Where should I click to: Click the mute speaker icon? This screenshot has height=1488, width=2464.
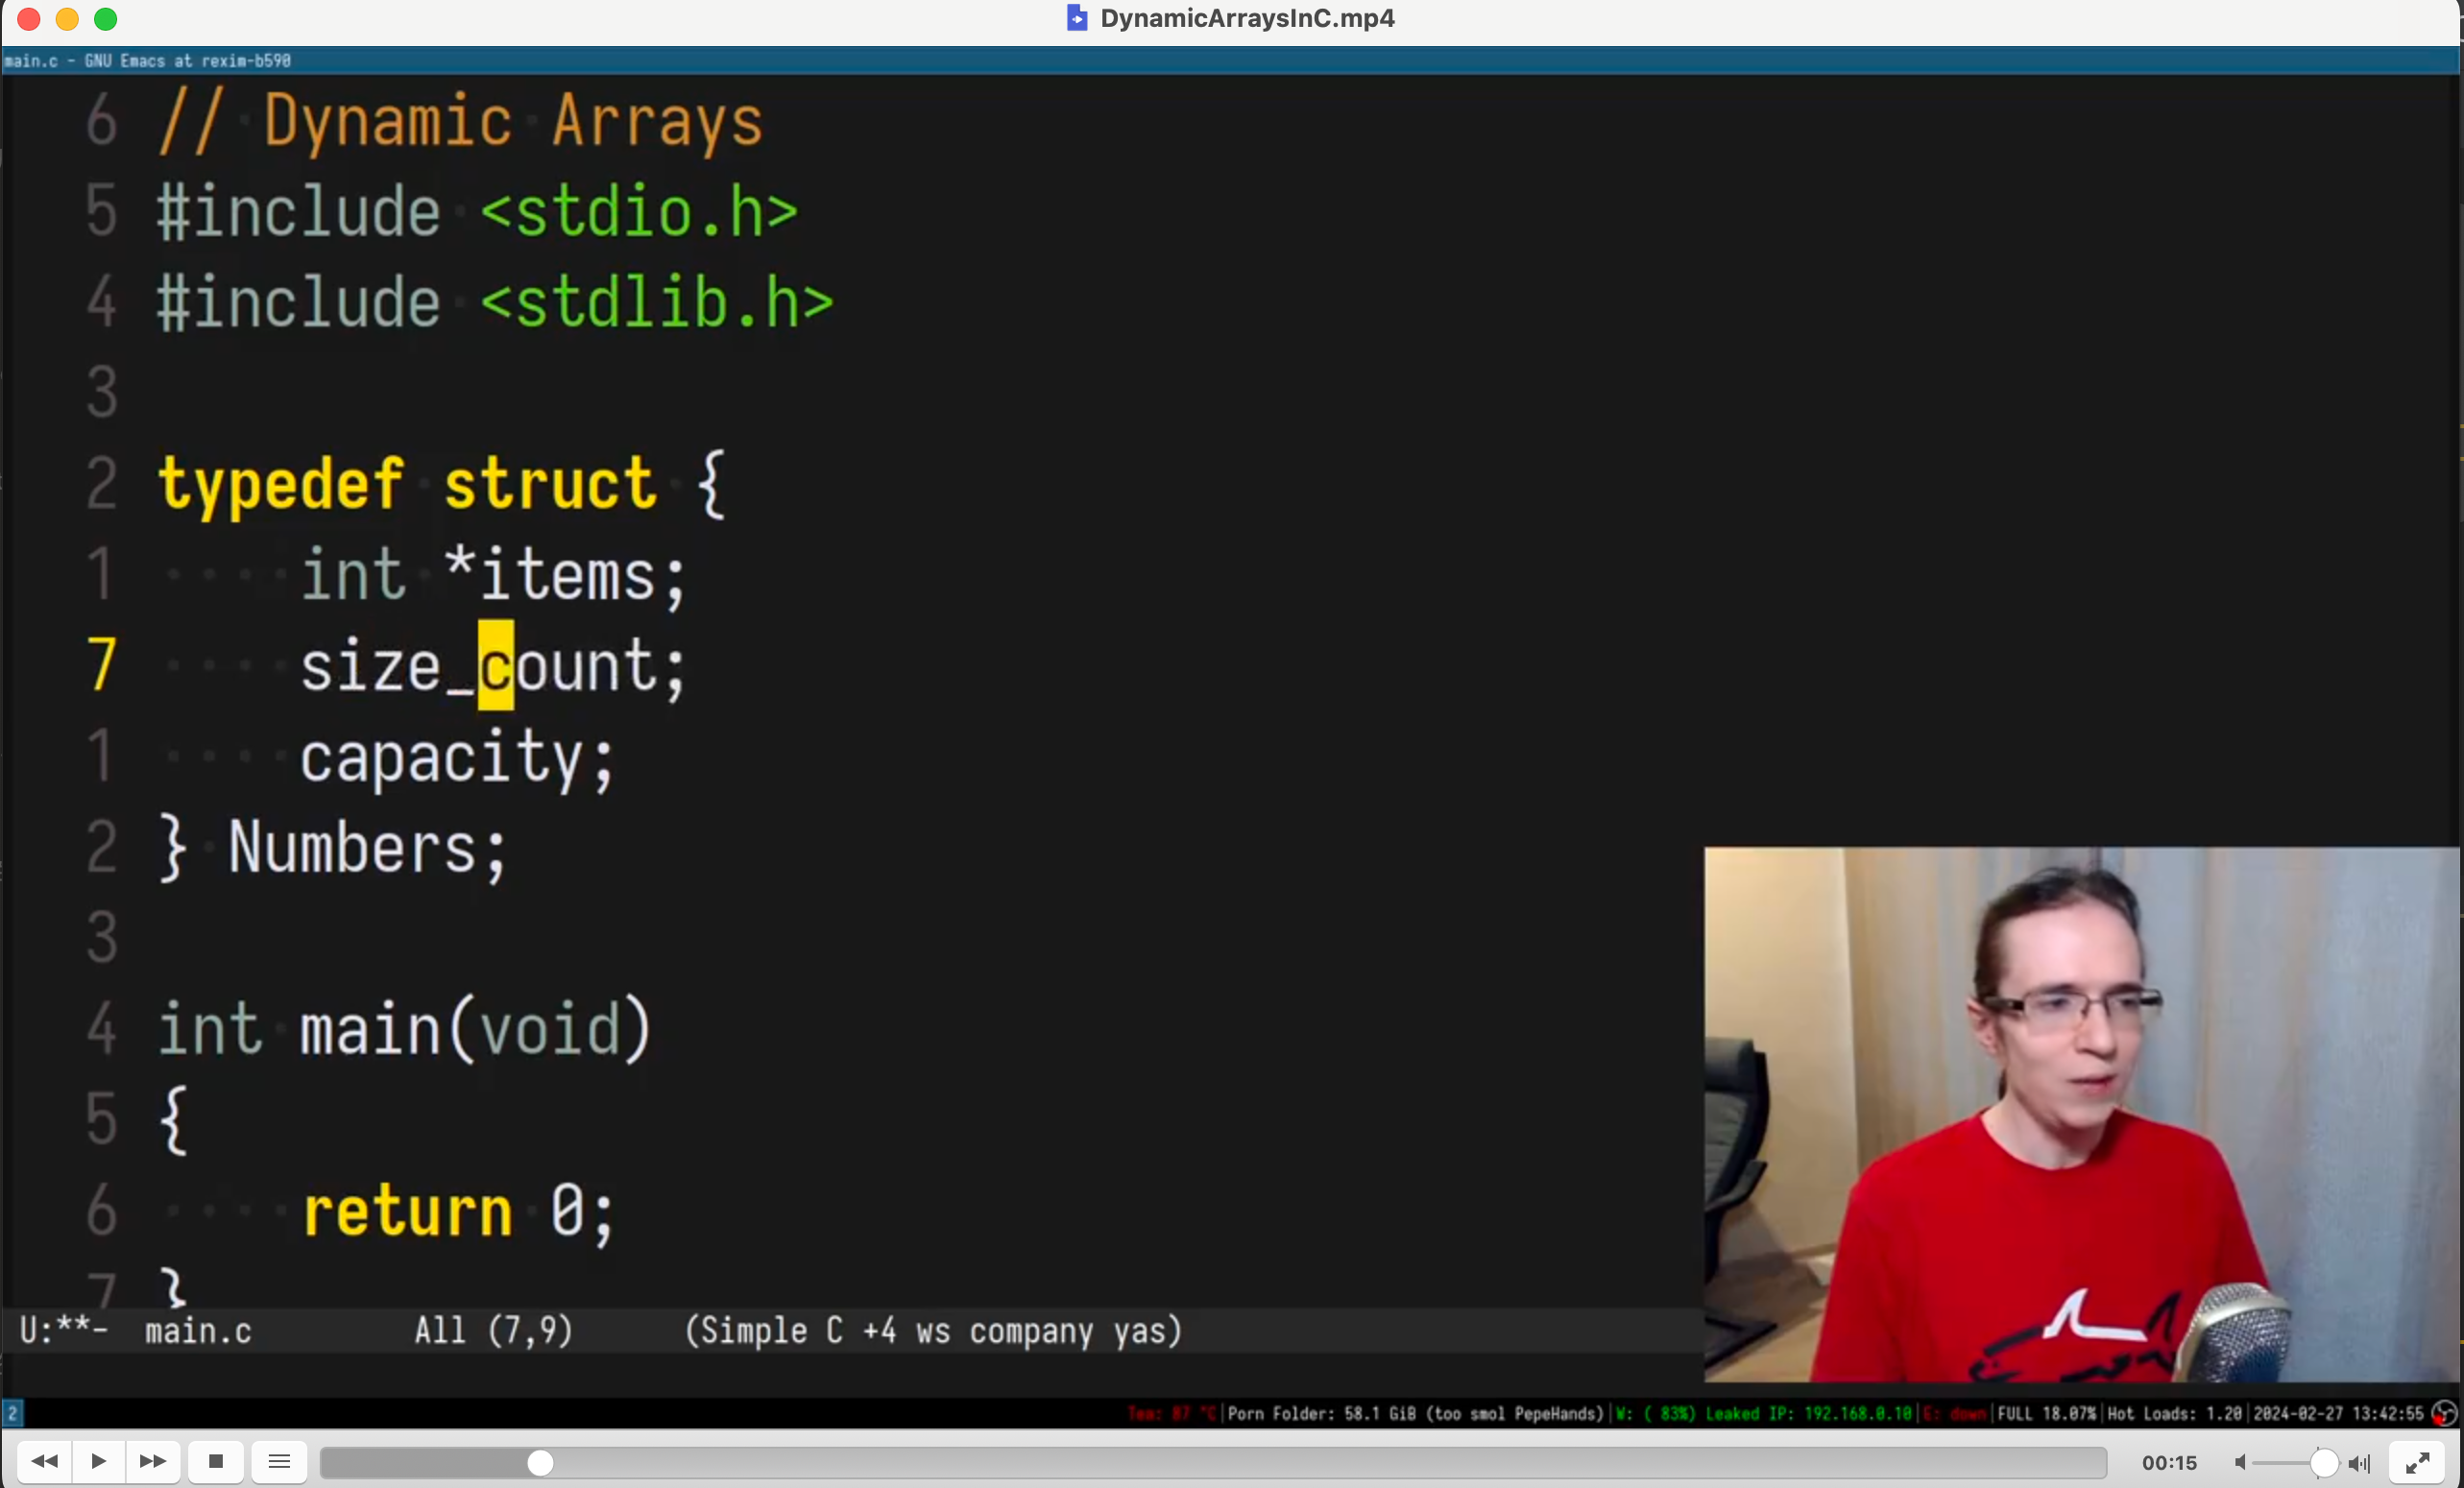click(2240, 1463)
